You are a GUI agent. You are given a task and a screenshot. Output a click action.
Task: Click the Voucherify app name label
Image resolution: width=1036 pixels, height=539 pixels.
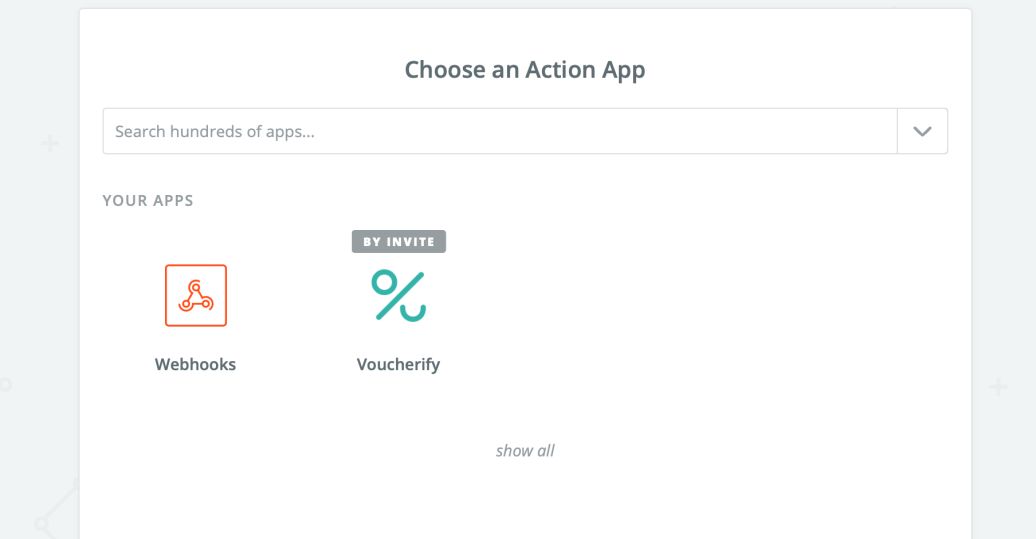click(x=398, y=365)
